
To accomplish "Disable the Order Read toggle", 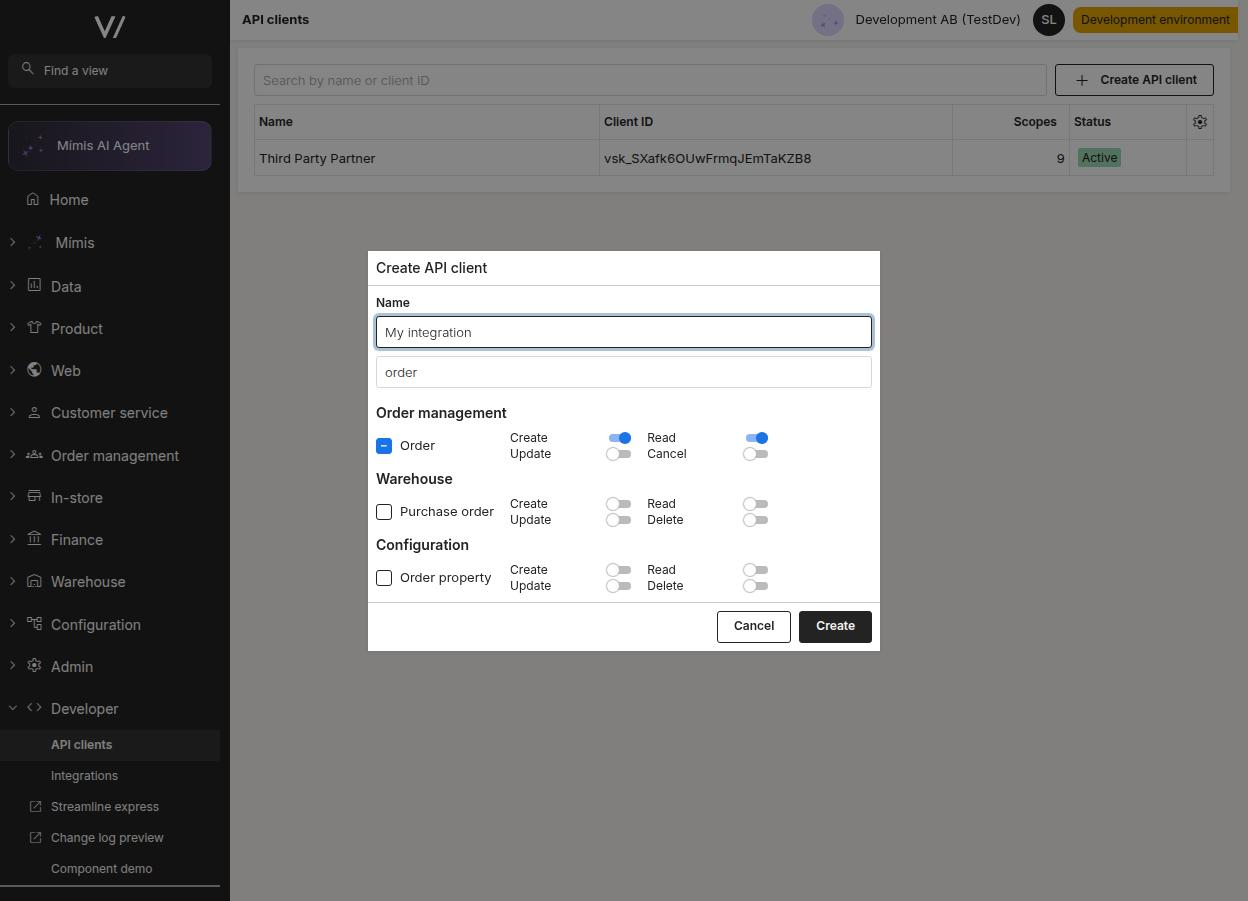I will point(756,438).
